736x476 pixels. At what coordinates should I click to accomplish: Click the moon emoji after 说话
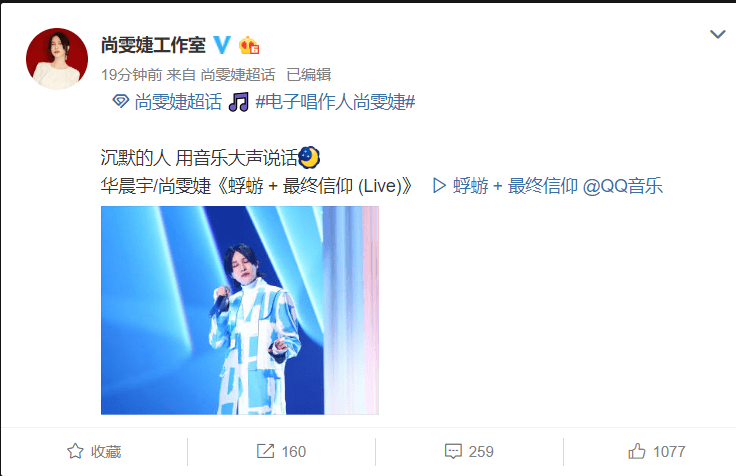(x=309, y=157)
